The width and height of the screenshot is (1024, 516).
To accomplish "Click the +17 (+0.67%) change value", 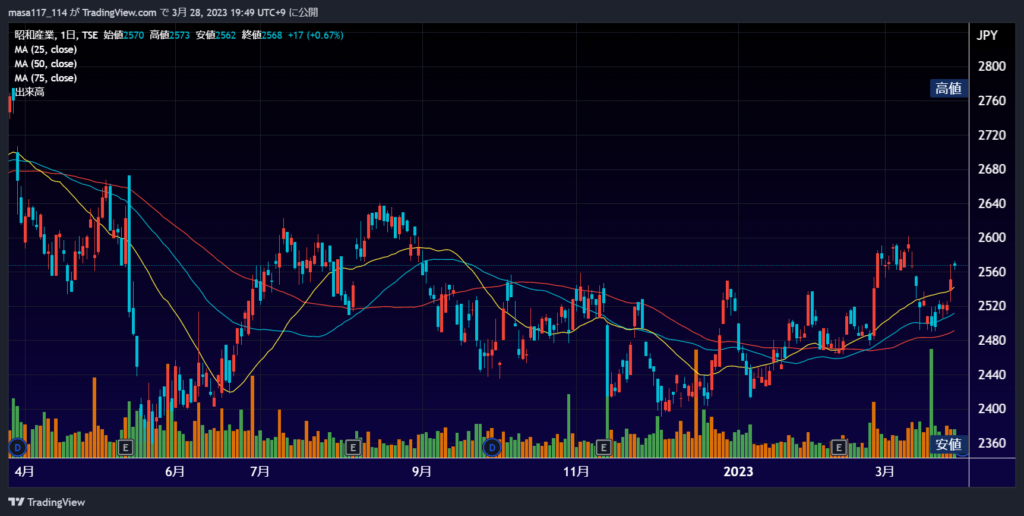I will click(x=316, y=35).
